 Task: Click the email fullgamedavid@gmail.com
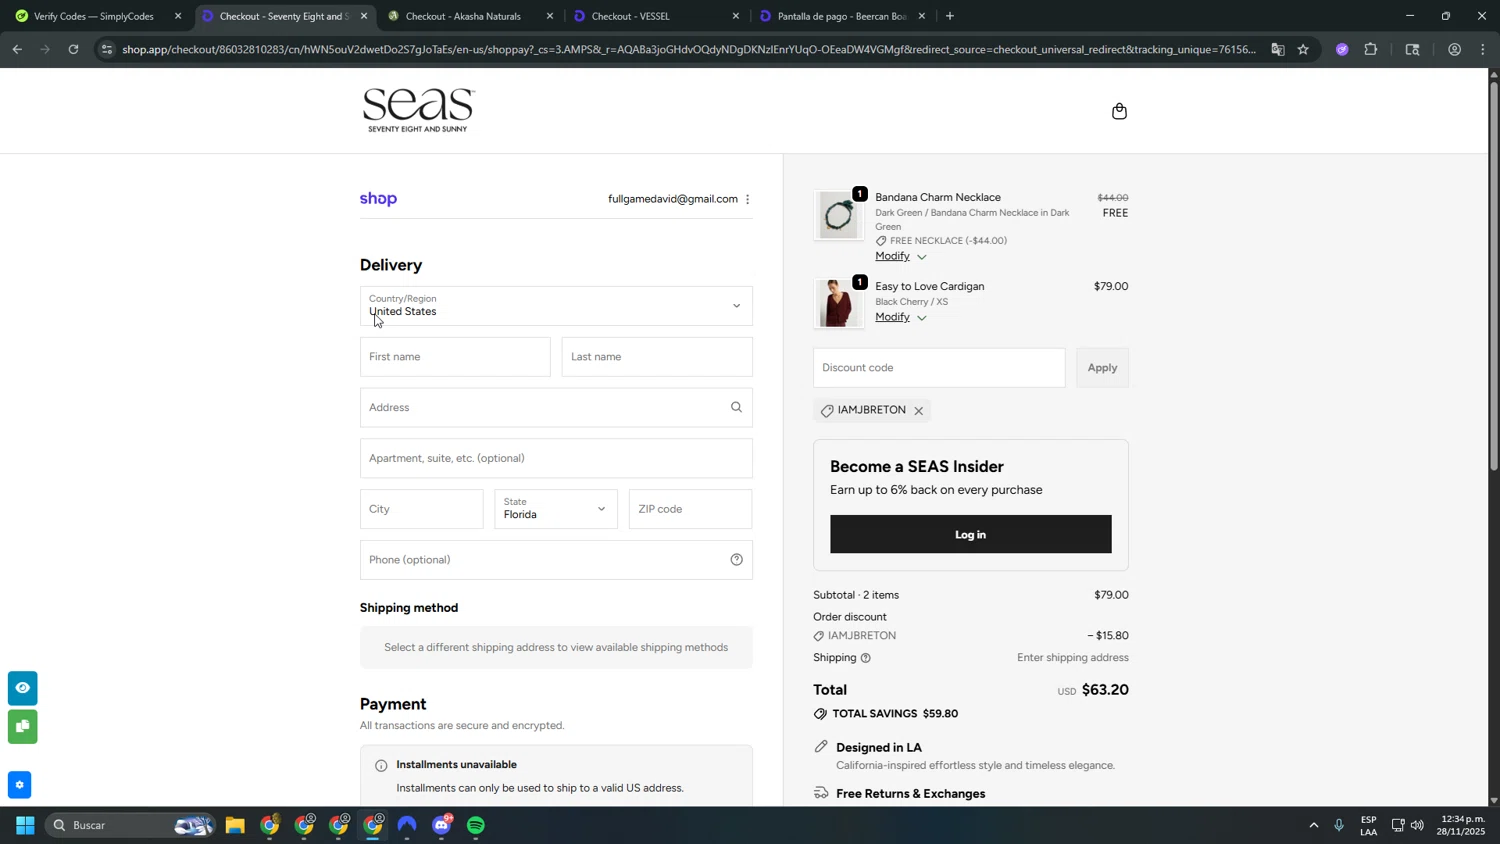coord(672,199)
